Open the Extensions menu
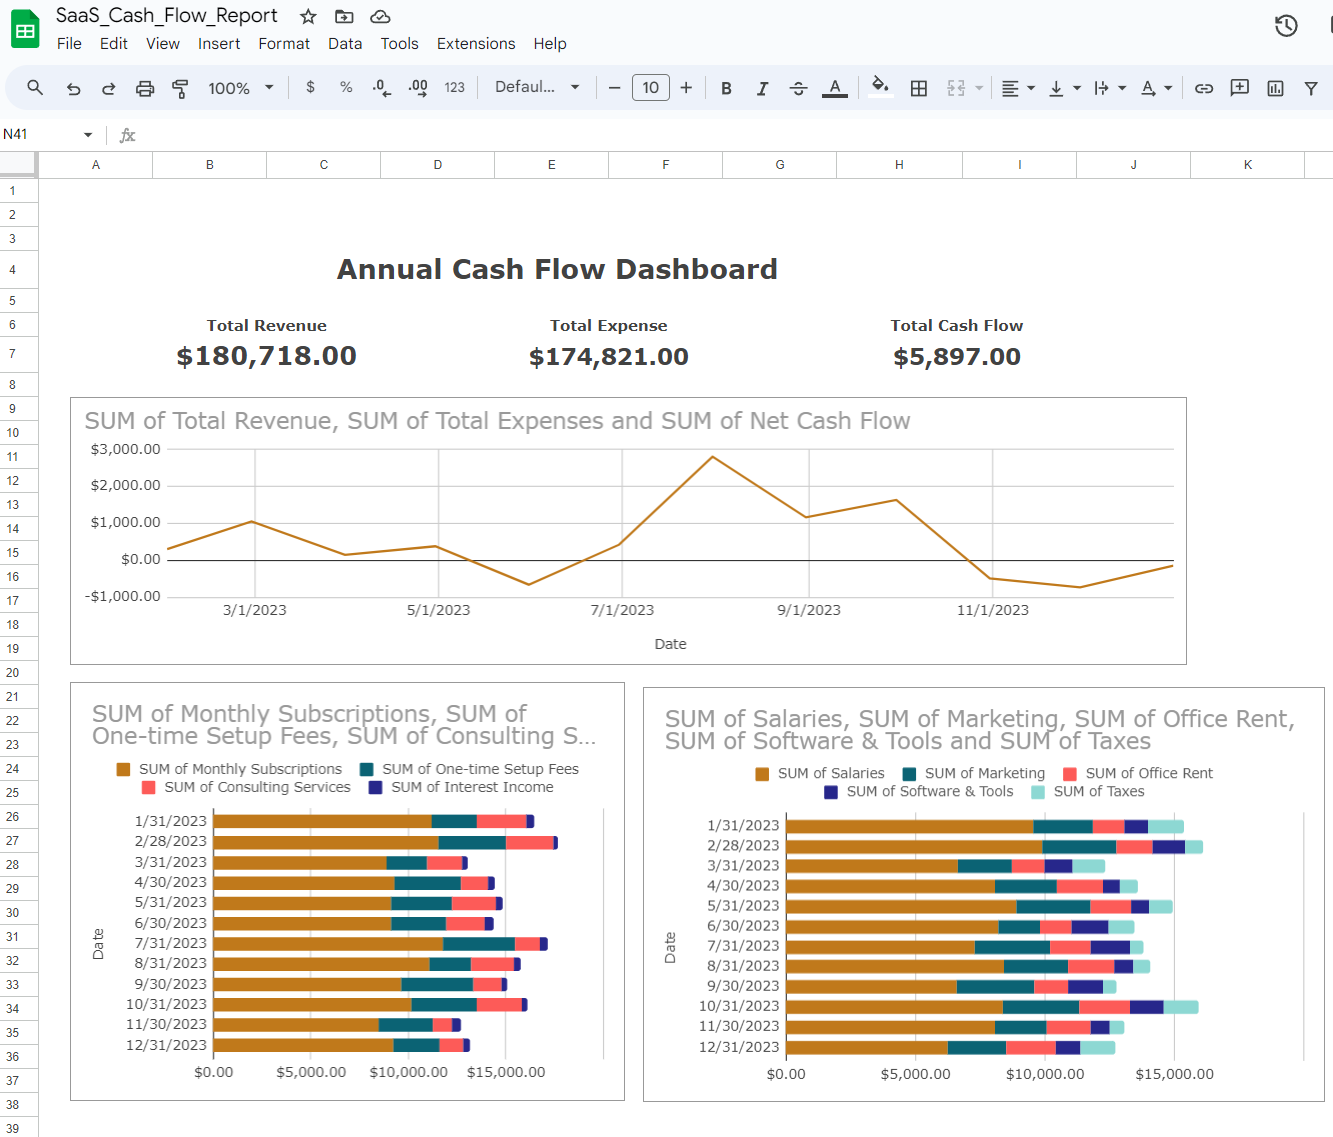Viewport: 1333px width, 1137px height. click(476, 44)
